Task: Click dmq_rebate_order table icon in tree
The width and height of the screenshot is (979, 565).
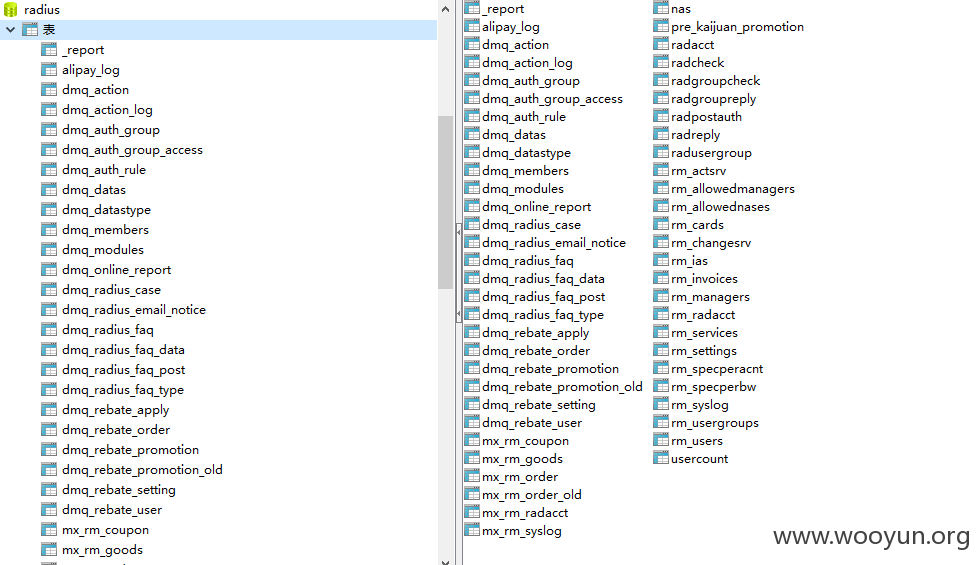Action: pos(49,429)
